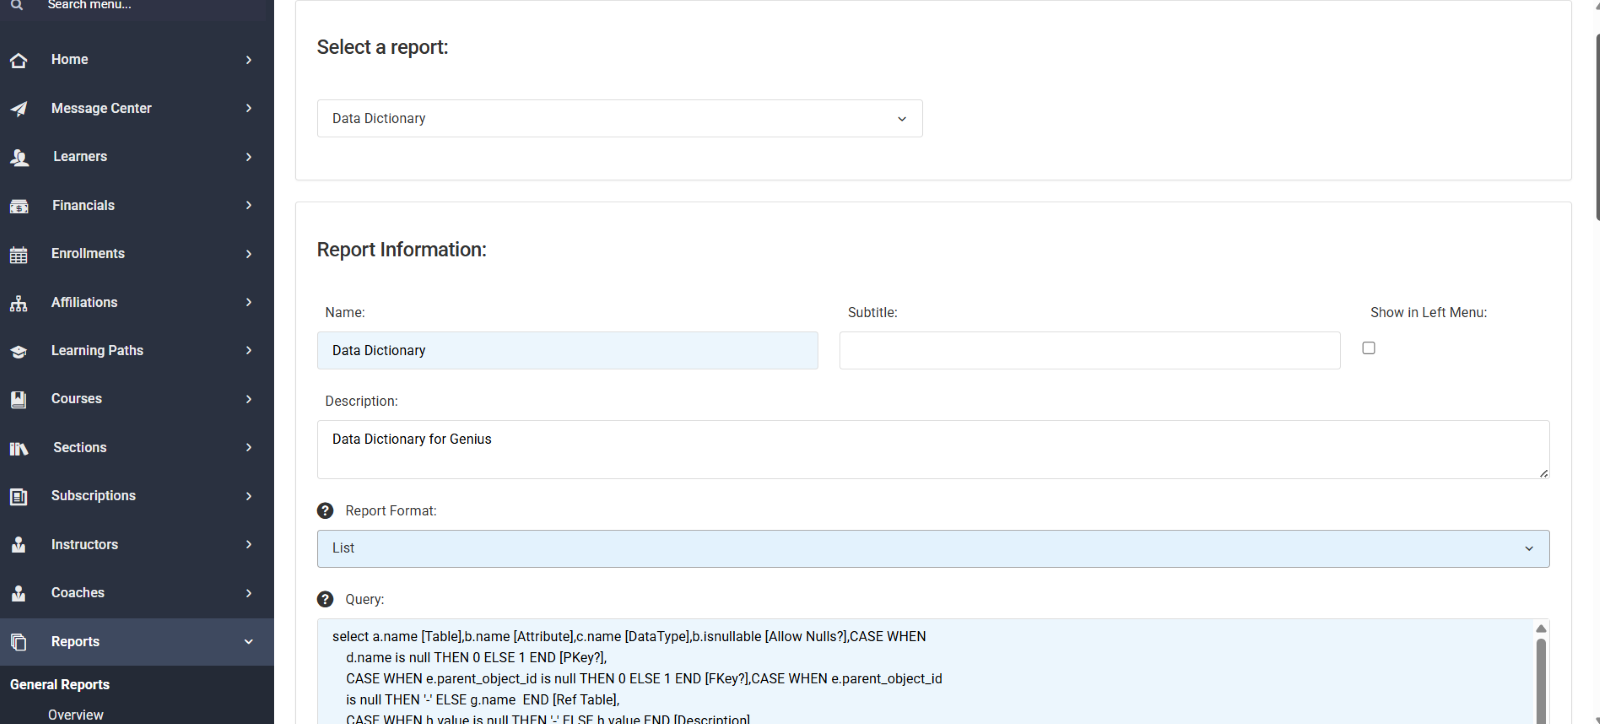Collapse the Reports menu chevron
The width and height of the screenshot is (1600, 724).
(249, 642)
